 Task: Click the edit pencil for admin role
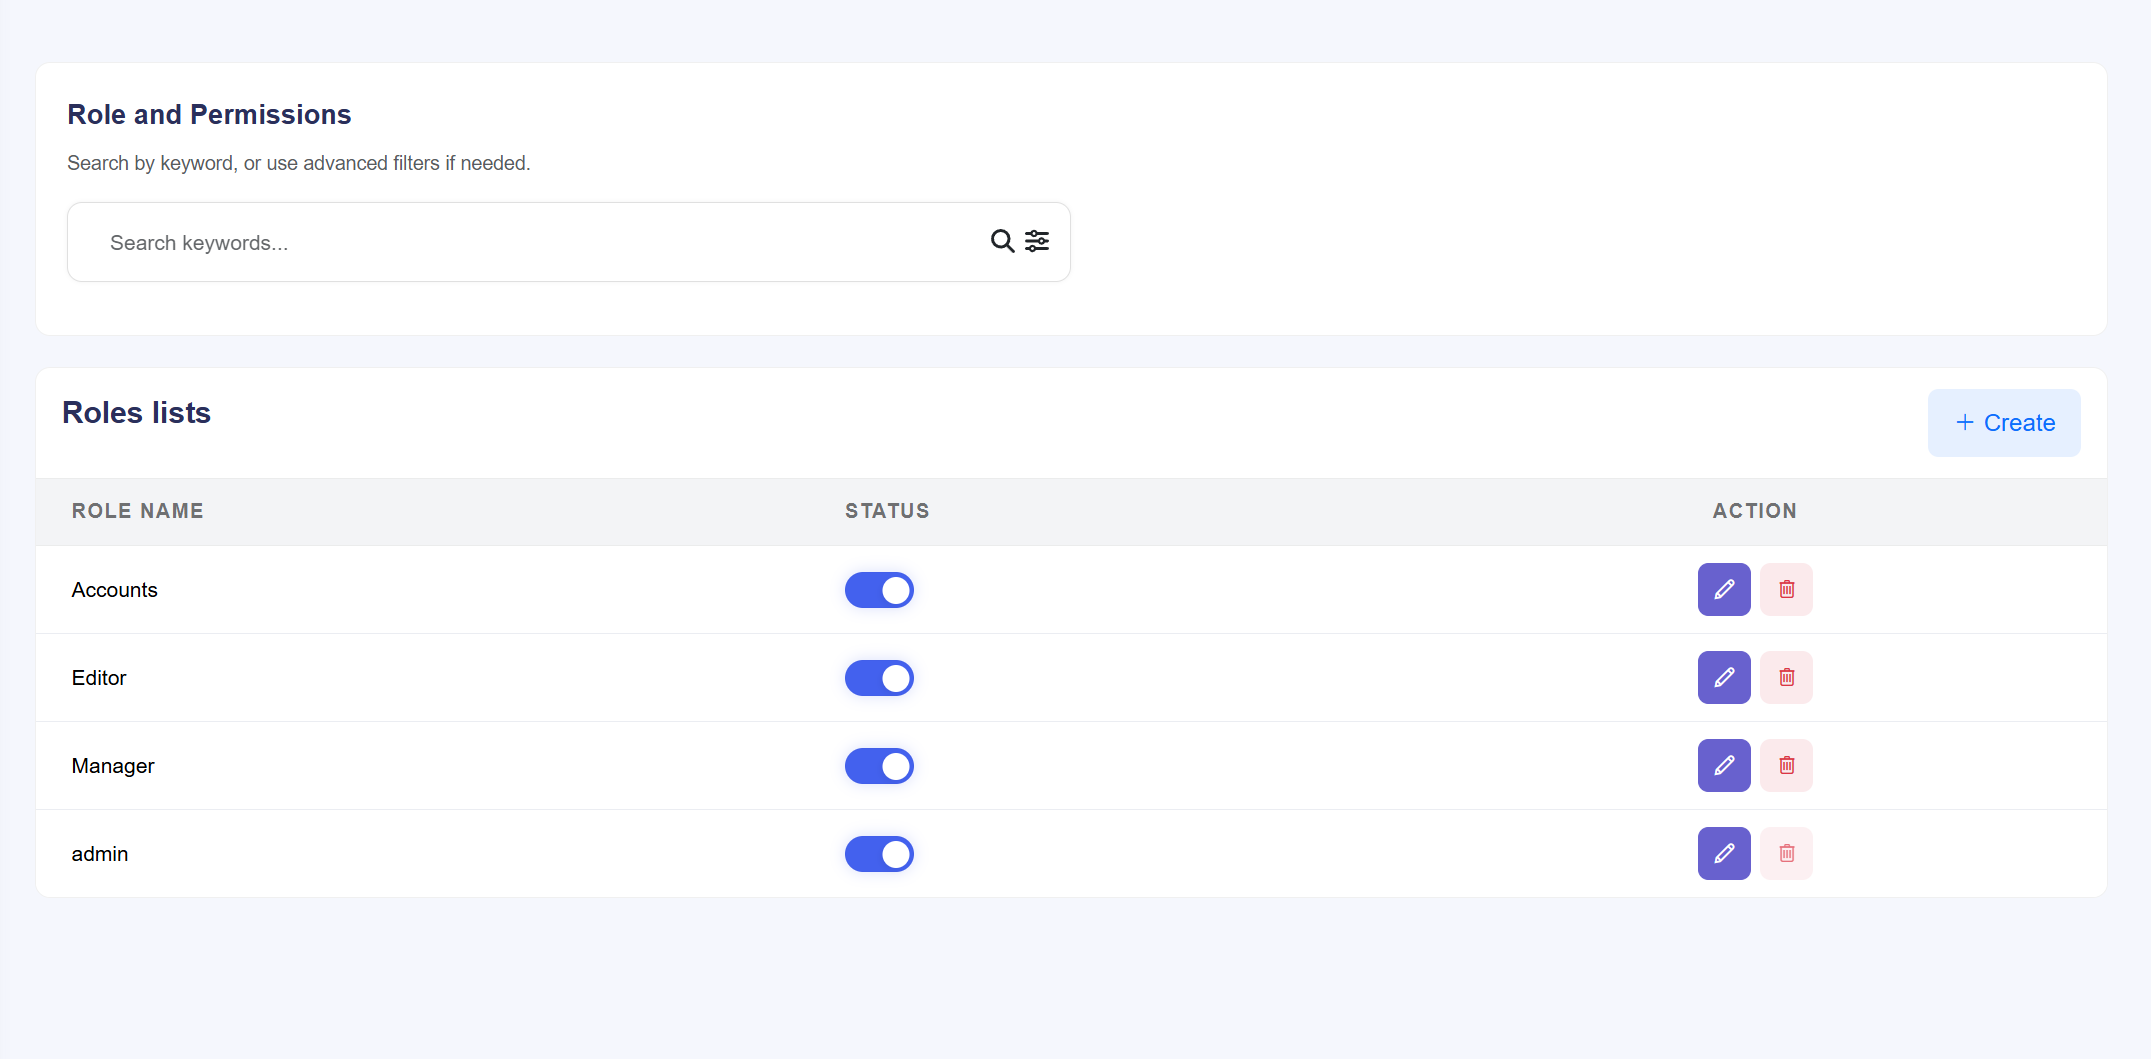(x=1723, y=853)
